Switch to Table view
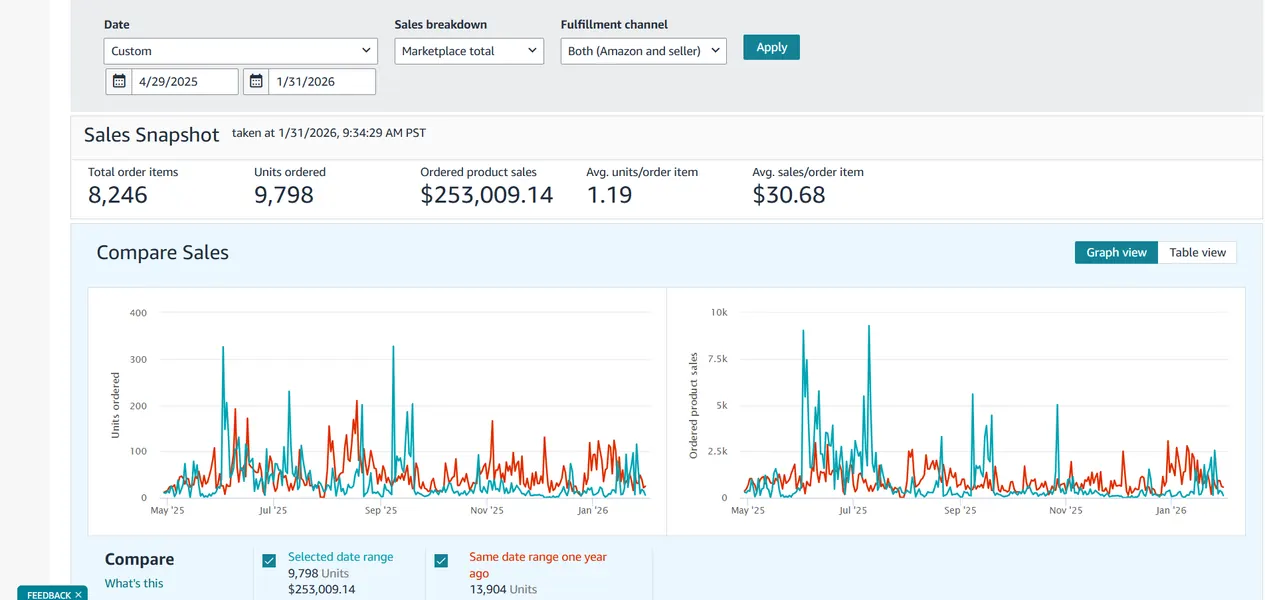Viewport: 1265px width, 600px height. pyautogui.click(x=1197, y=252)
